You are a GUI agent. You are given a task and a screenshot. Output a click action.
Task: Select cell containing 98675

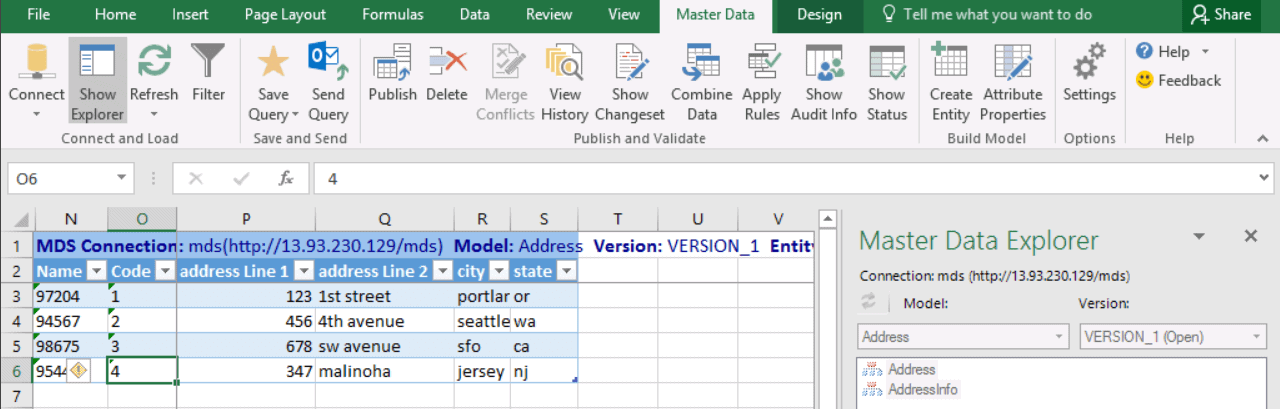tap(70, 346)
